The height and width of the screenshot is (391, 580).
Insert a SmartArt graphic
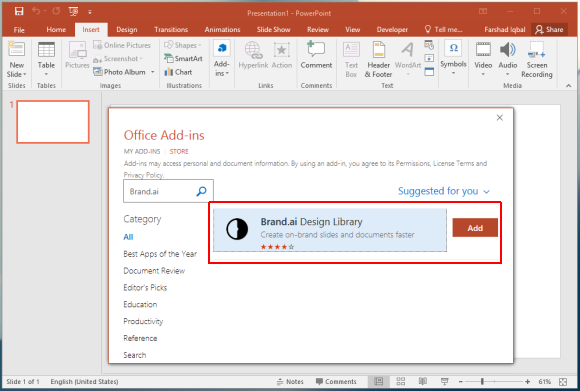click(x=183, y=58)
